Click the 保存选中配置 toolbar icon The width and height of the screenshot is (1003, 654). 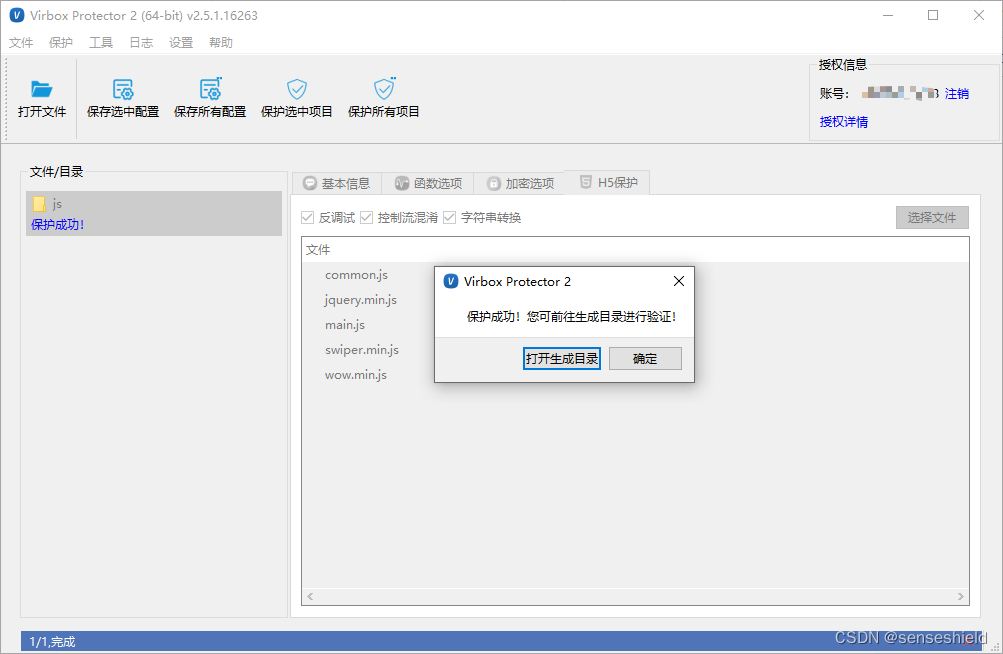pyautogui.click(x=121, y=89)
